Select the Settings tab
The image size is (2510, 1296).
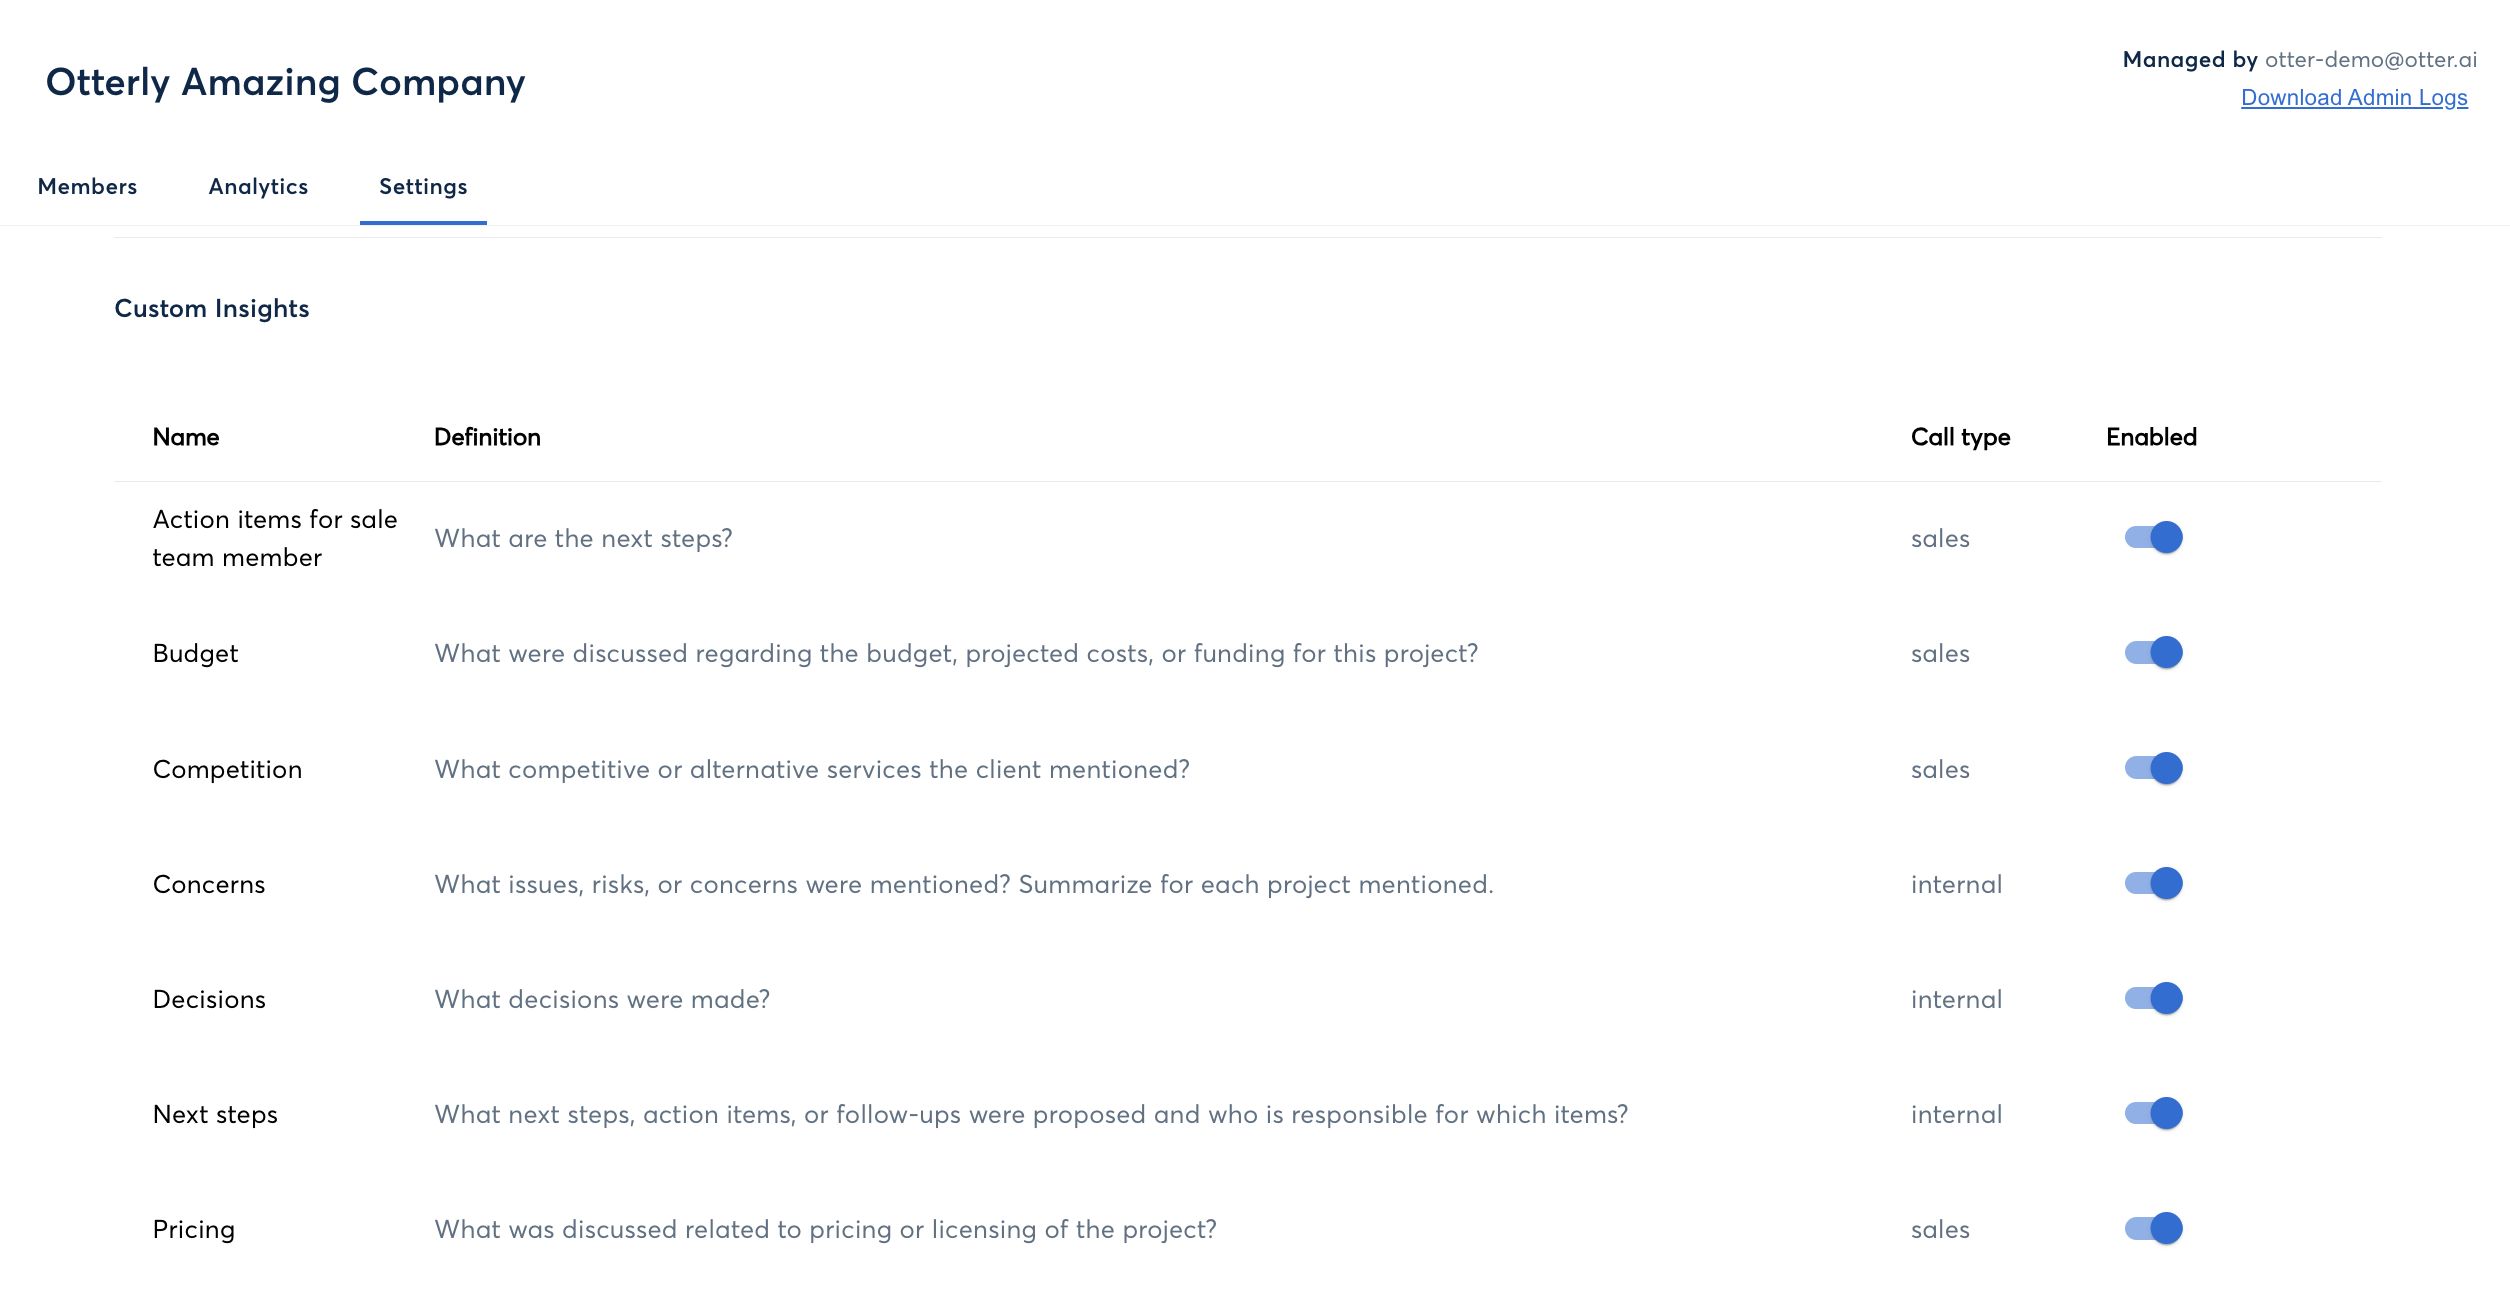423,187
